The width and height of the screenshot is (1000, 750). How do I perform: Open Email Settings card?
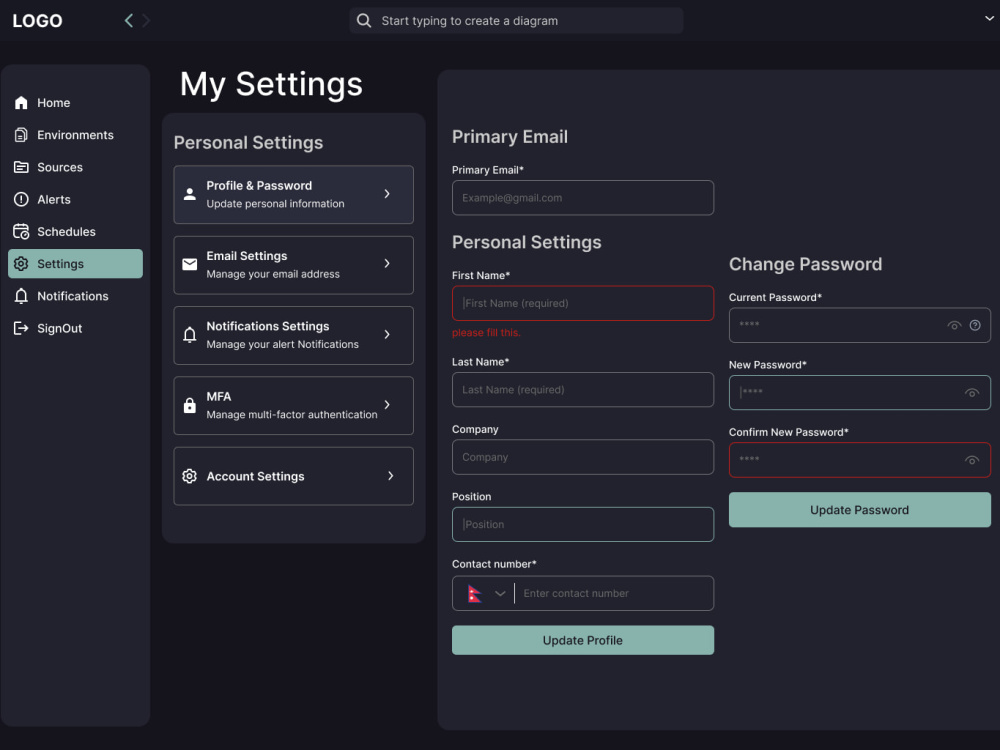click(x=293, y=265)
